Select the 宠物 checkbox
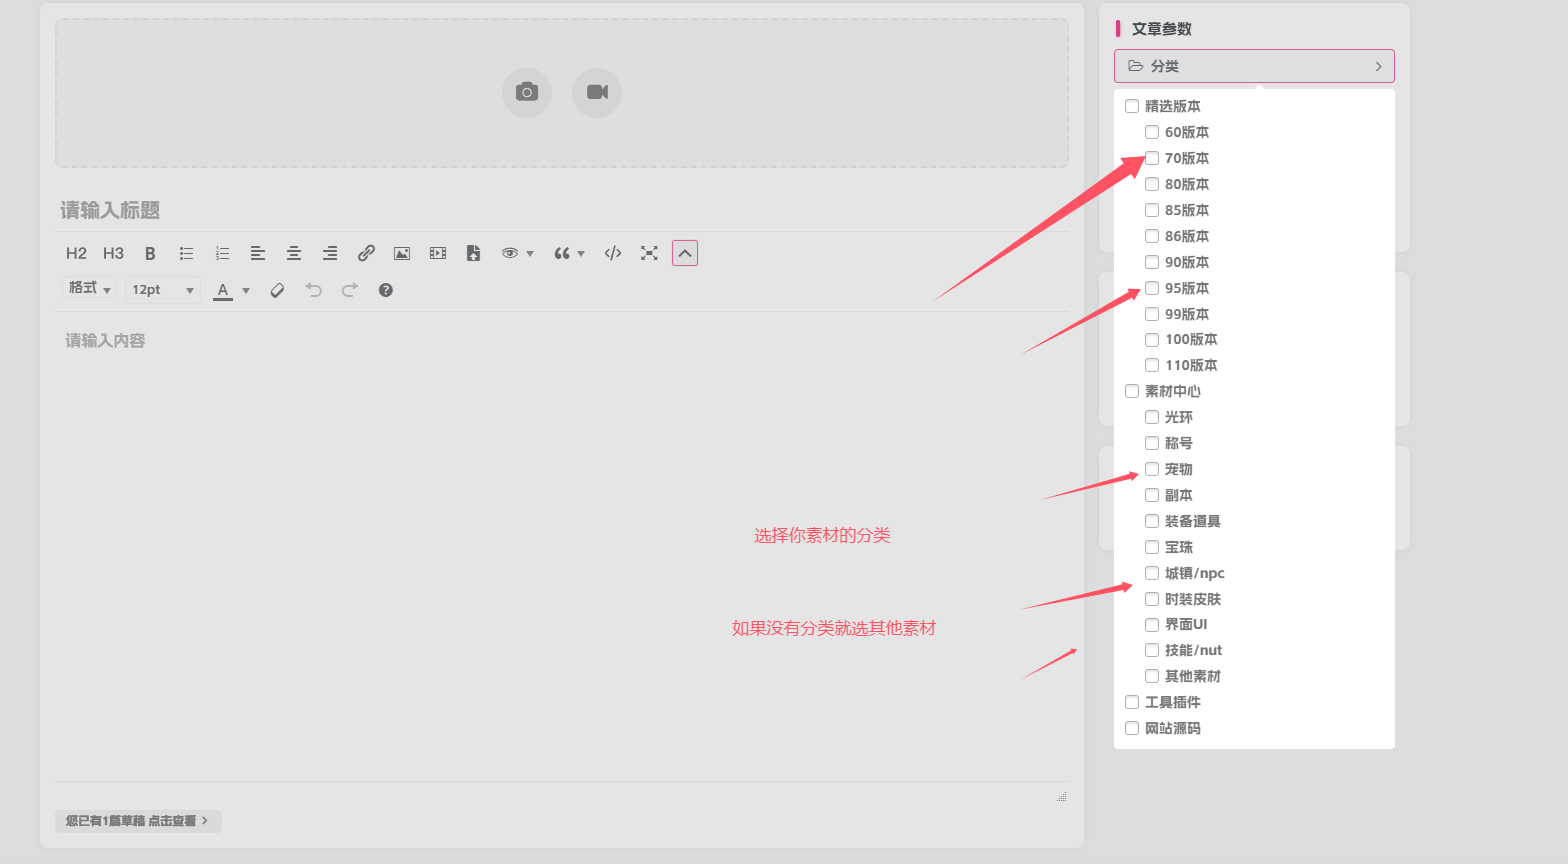Viewport: 1568px width, 864px height. pyautogui.click(x=1152, y=469)
